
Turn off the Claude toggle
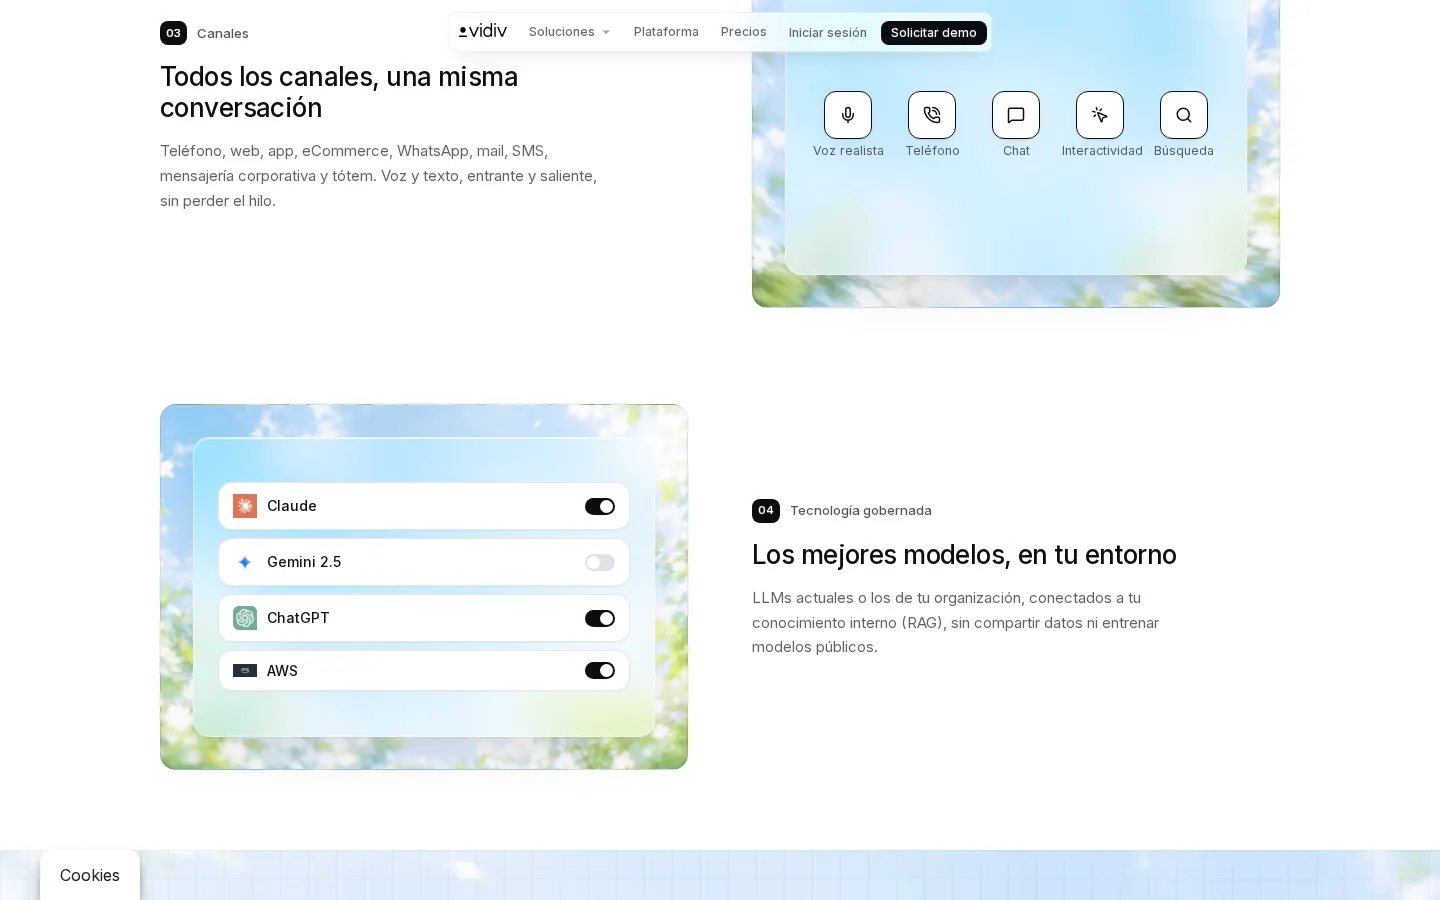coord(600,506)
